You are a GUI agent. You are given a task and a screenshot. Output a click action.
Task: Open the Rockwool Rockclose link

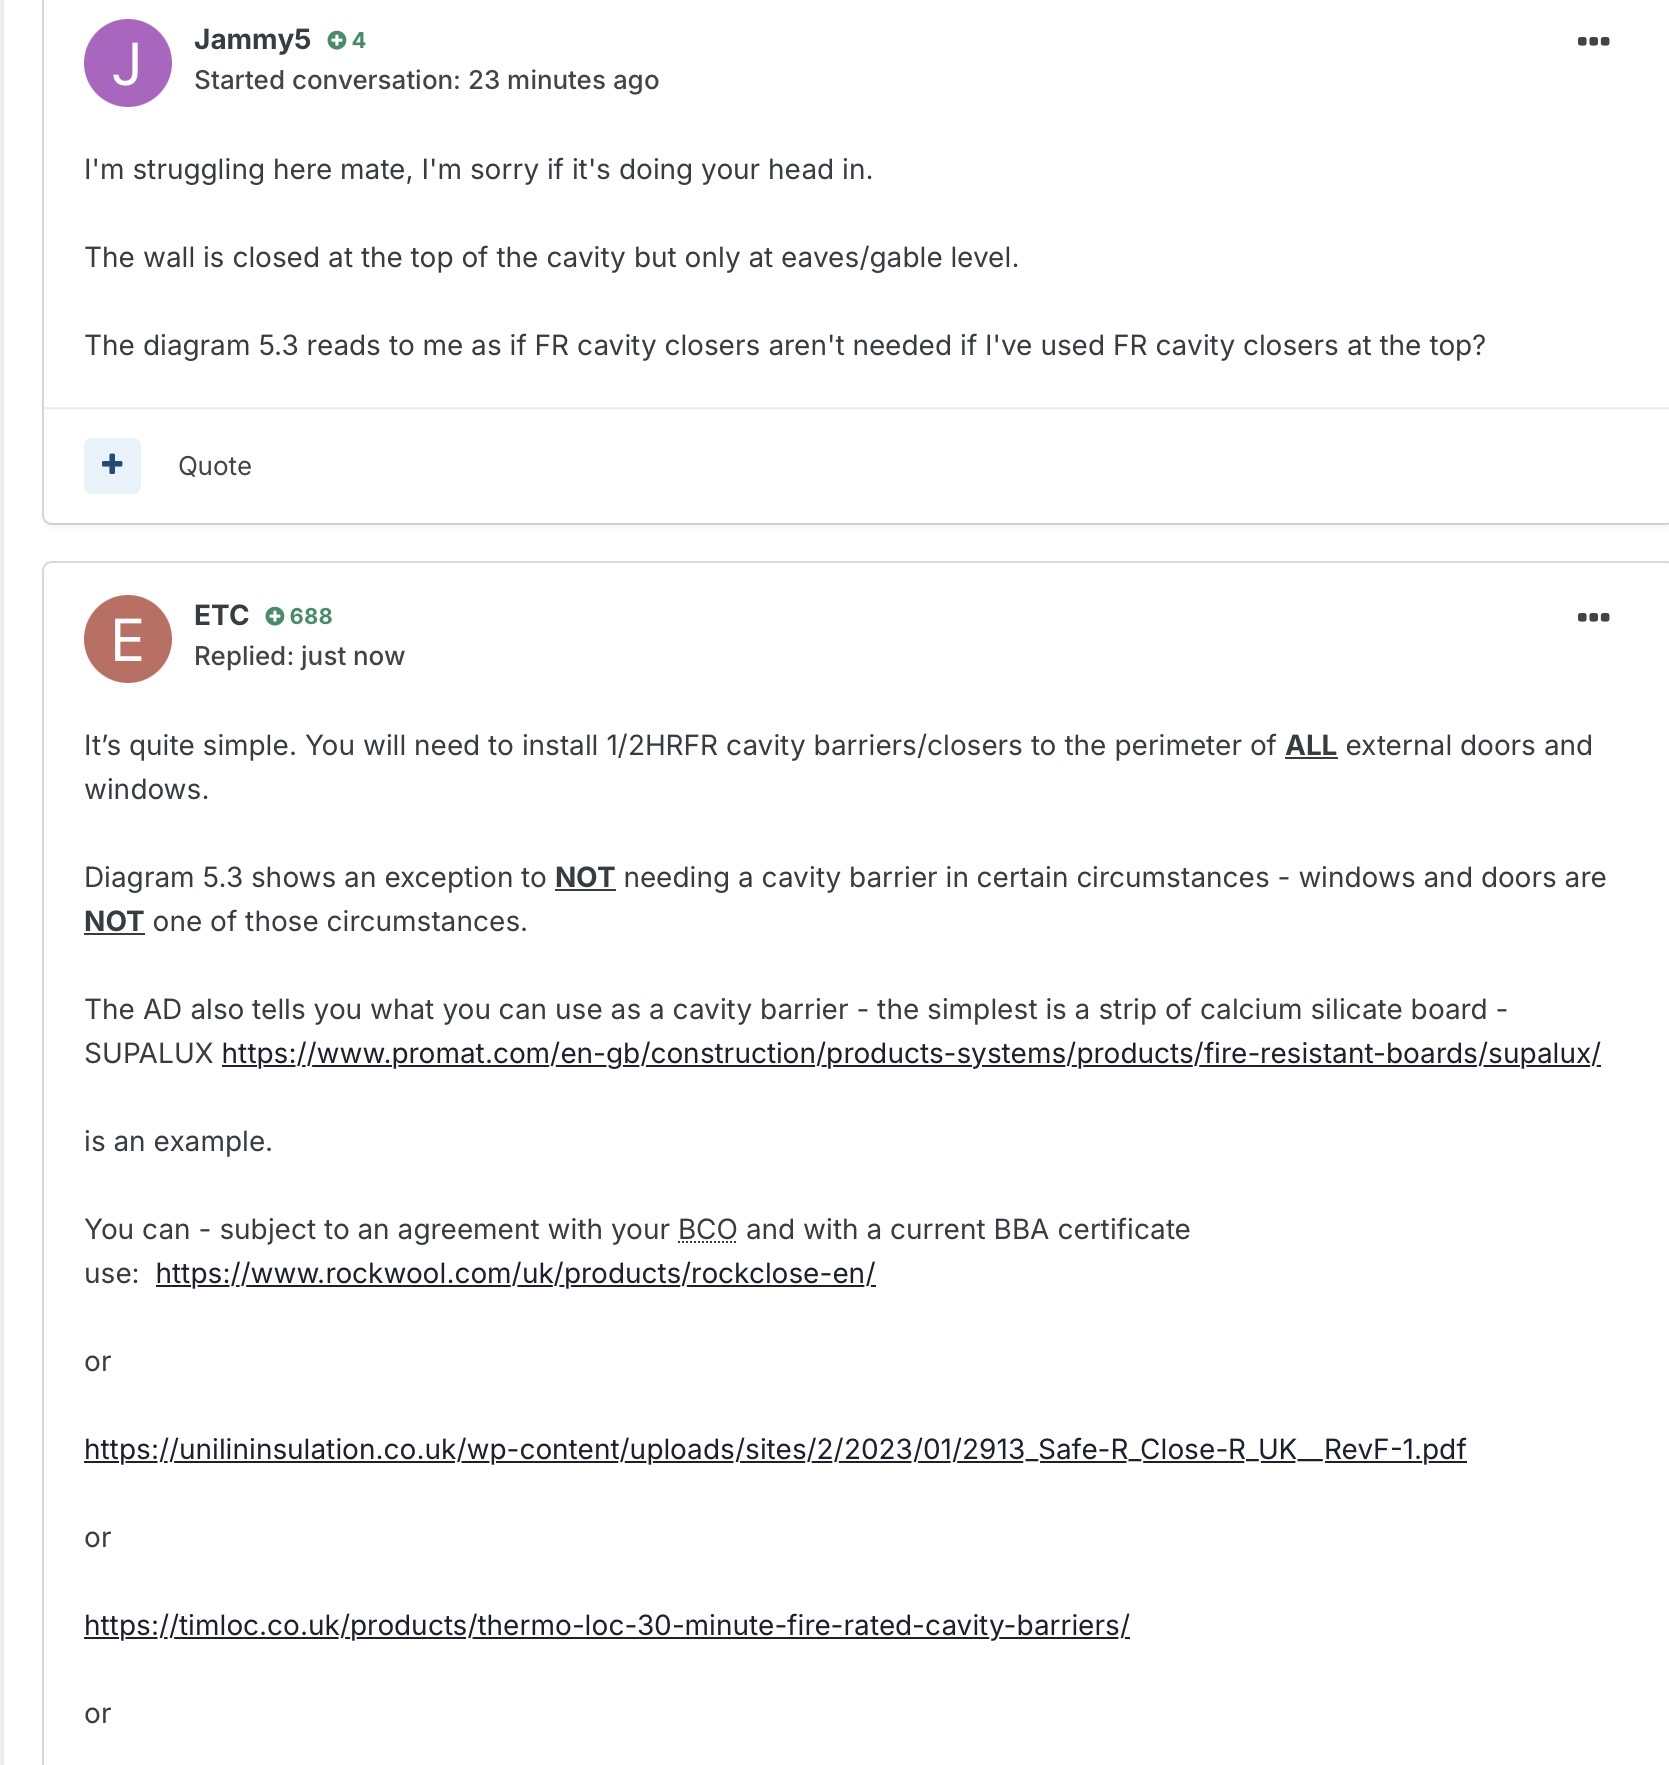(x=515, y=1273)
